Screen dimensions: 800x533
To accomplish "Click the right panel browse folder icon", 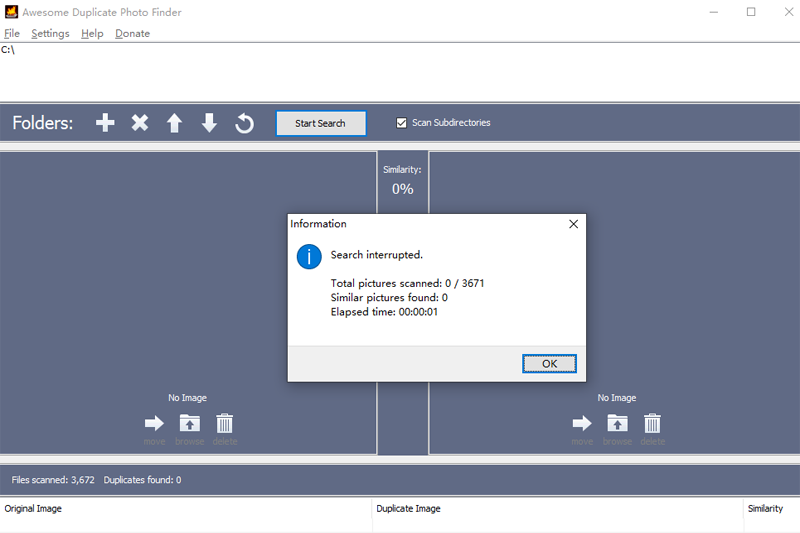I will 617,423.
